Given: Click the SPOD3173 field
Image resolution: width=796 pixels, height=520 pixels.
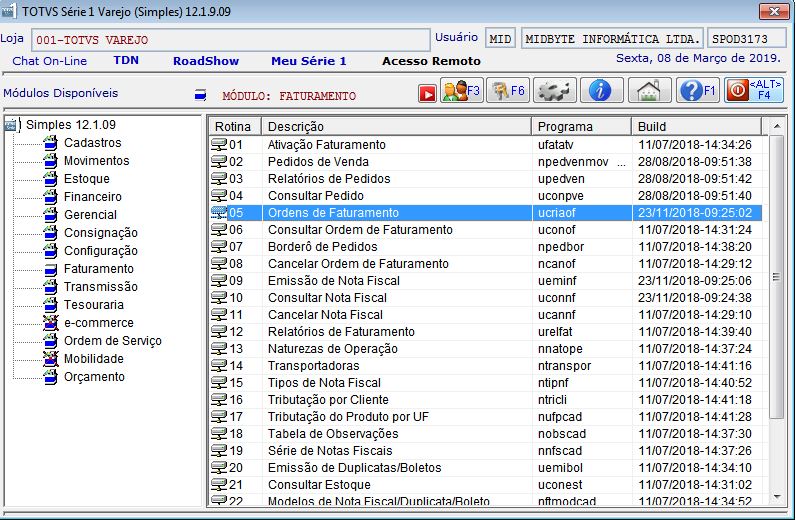Looking at the screenshot, I should 746,39.
